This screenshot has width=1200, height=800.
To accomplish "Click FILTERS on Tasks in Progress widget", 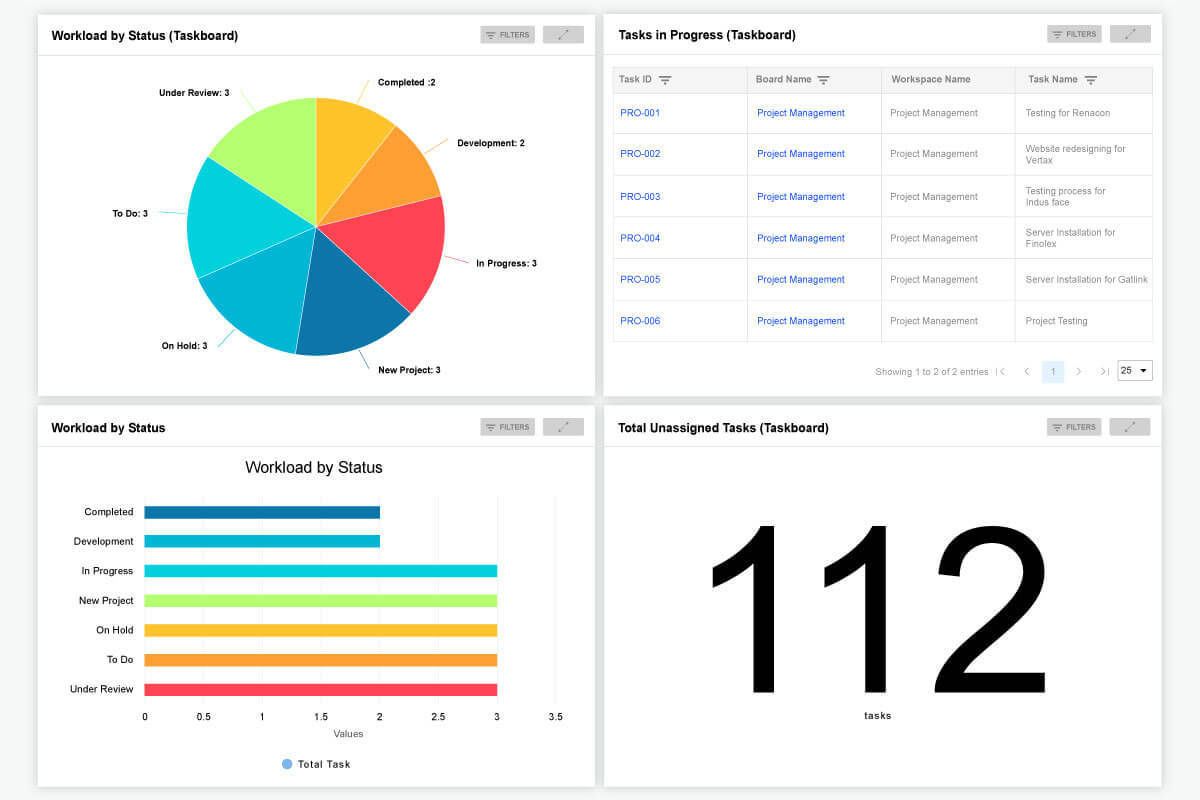I will 1074,33.
